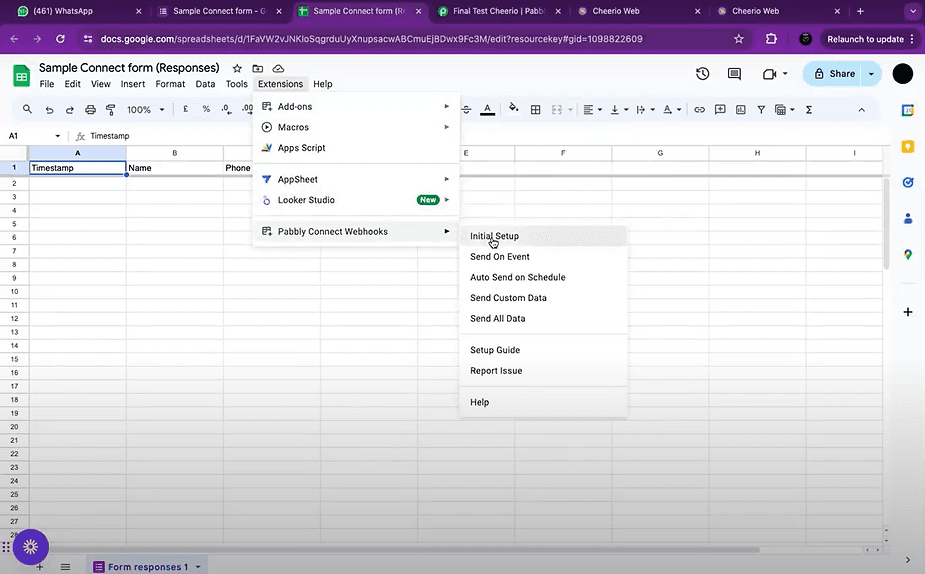Click the Share button

coord(835,74)
